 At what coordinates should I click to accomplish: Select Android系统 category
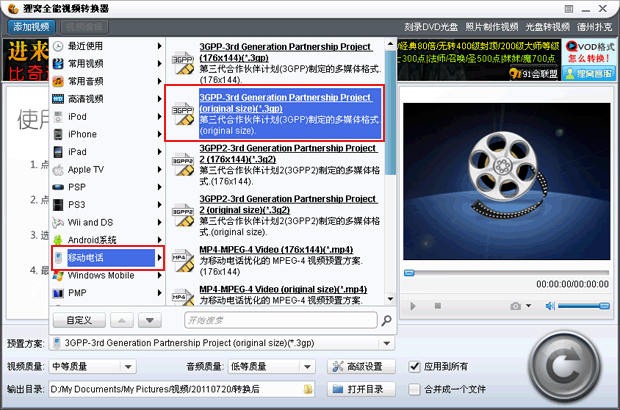click(x=107, y=240)
